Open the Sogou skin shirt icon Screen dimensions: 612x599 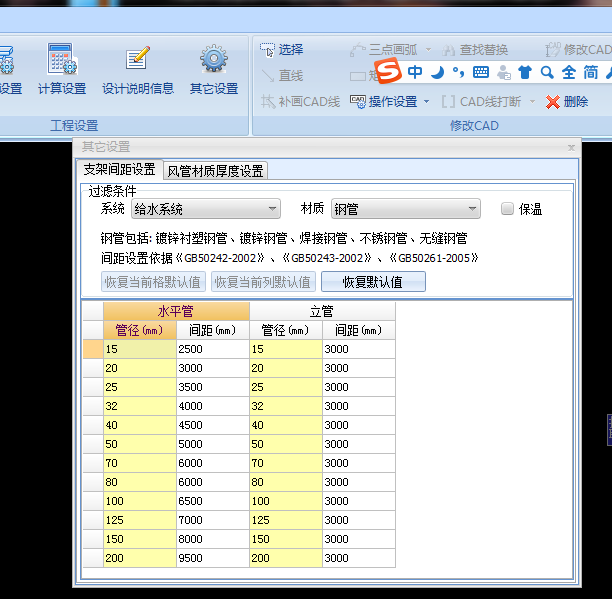(x=525, y=72)
